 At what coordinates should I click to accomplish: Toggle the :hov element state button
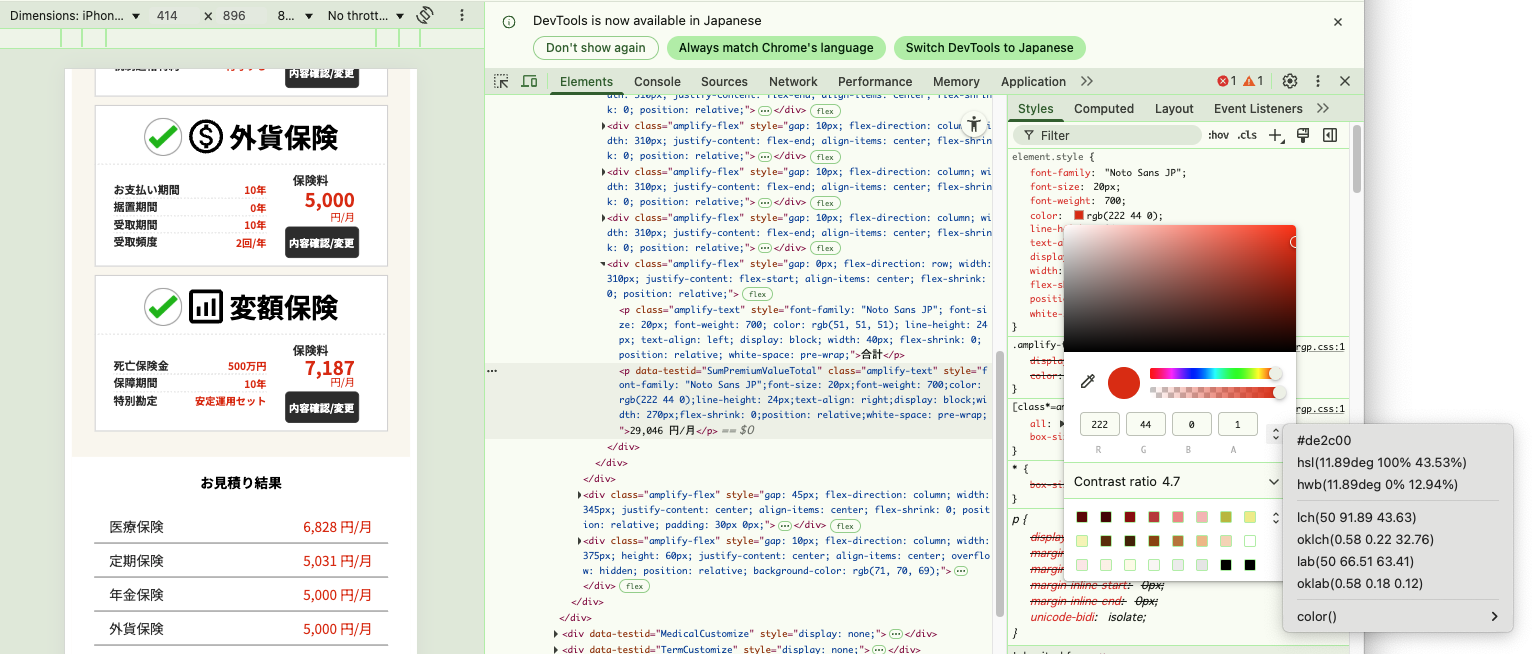(x=1218, y=135)
